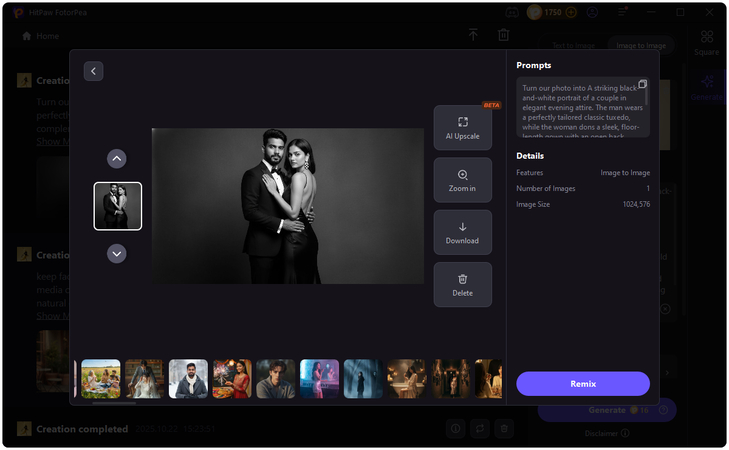Click the Generate button in background window
The height and width of the screenshot is (450, 729).
pos(607,410)
